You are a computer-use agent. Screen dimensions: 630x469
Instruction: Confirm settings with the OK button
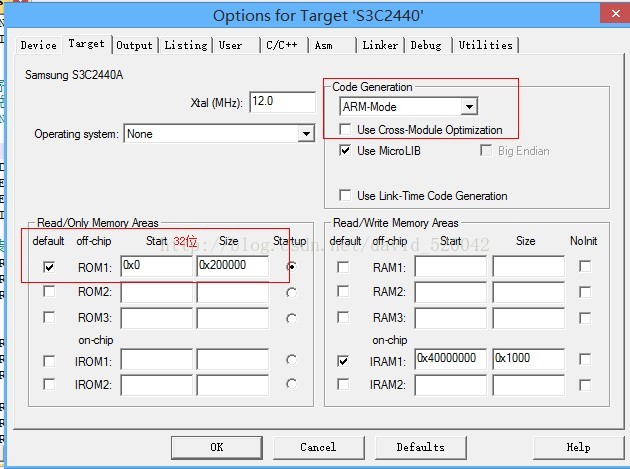point(217,447)
